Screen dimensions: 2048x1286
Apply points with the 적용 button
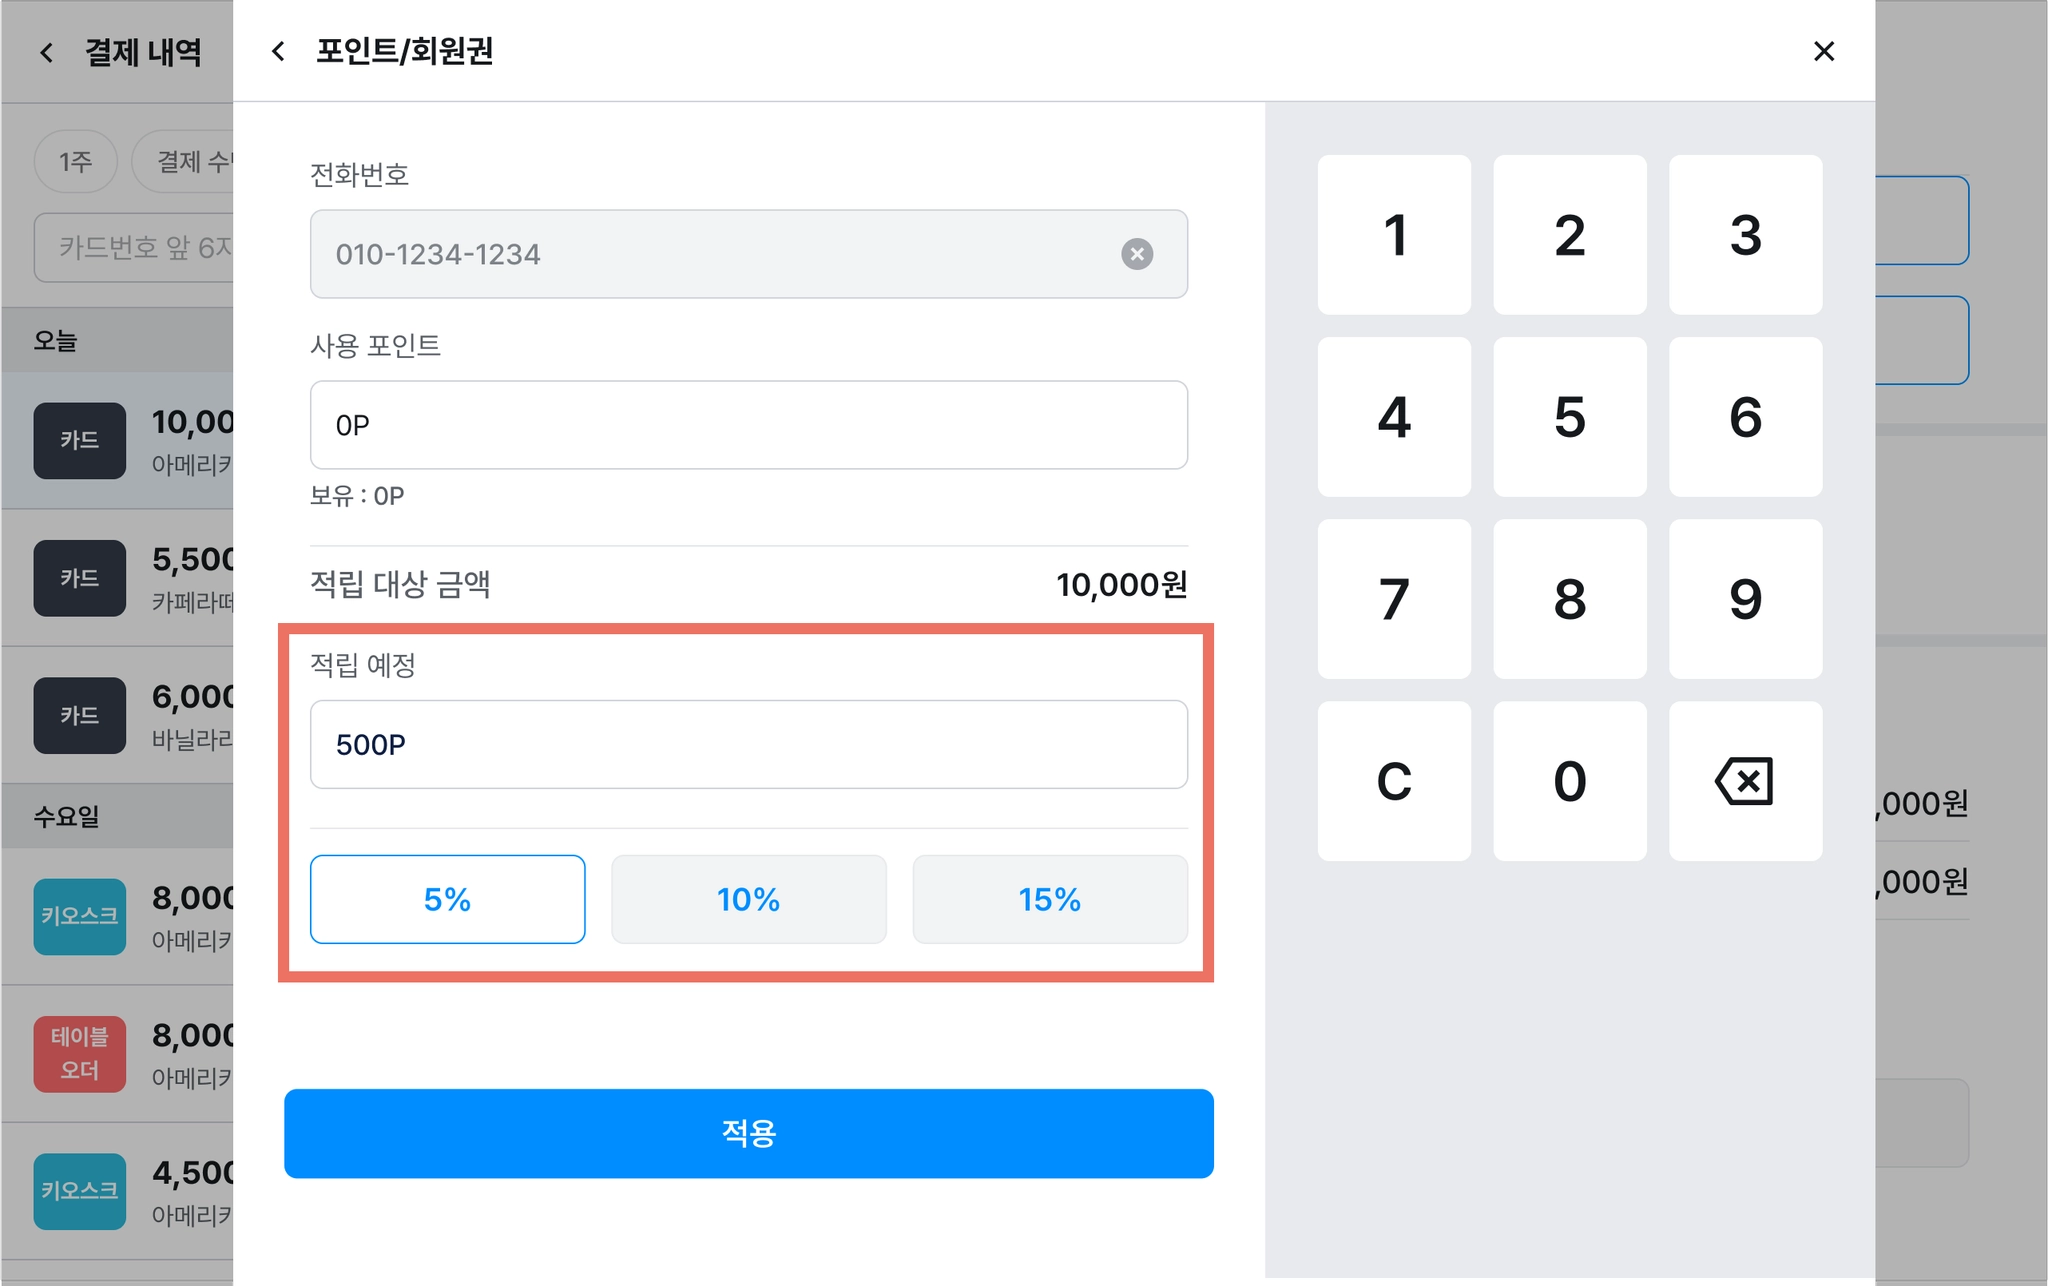click(x=748, y=1133)
